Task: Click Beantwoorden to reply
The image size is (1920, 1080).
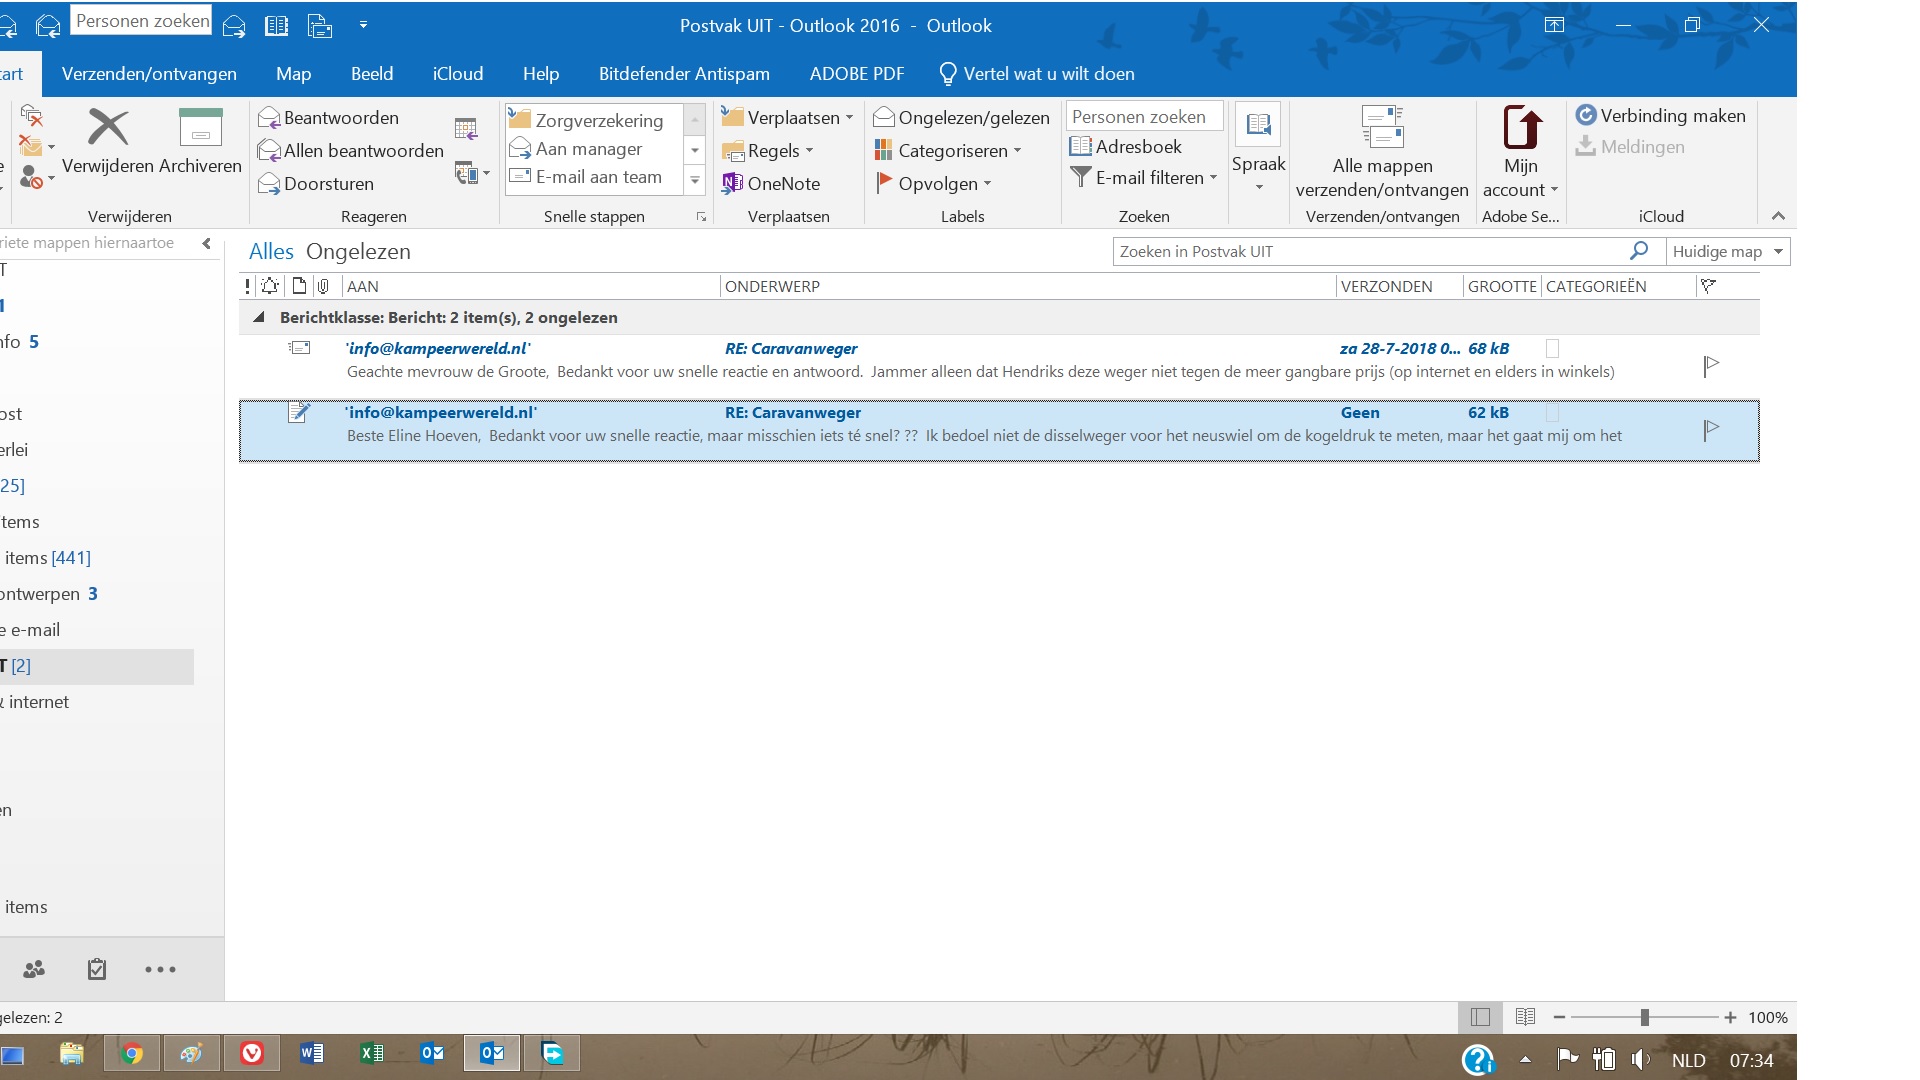Action: pyautogui.click(x=328, y=118)
